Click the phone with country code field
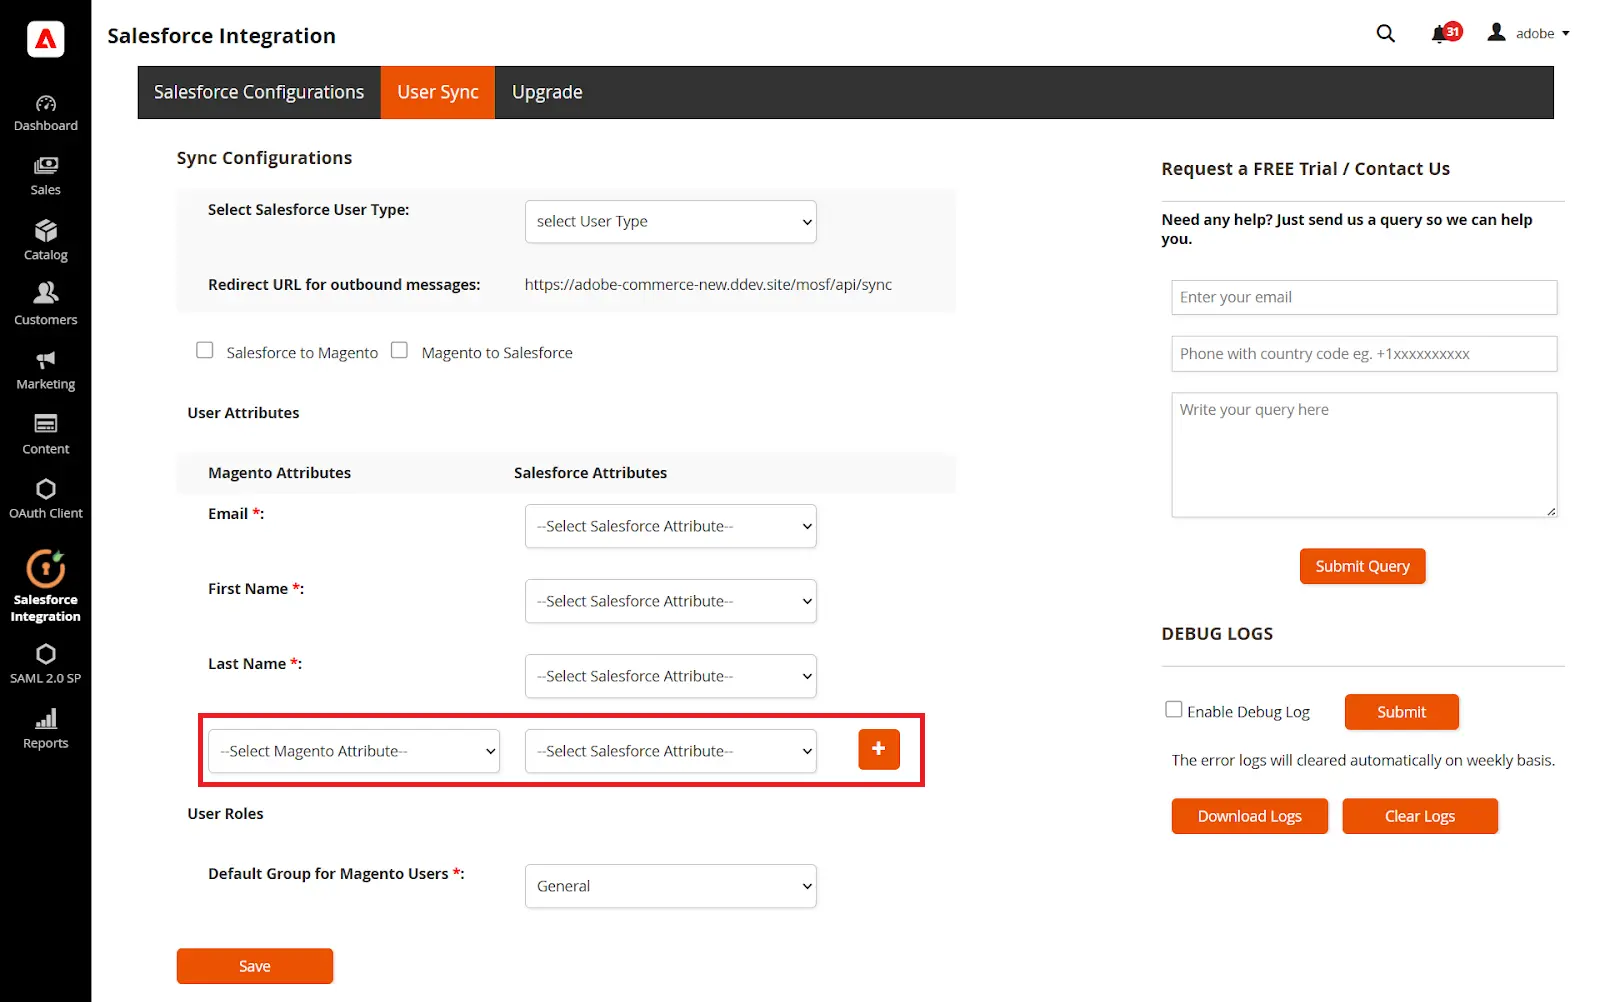 coord(1364,354)
